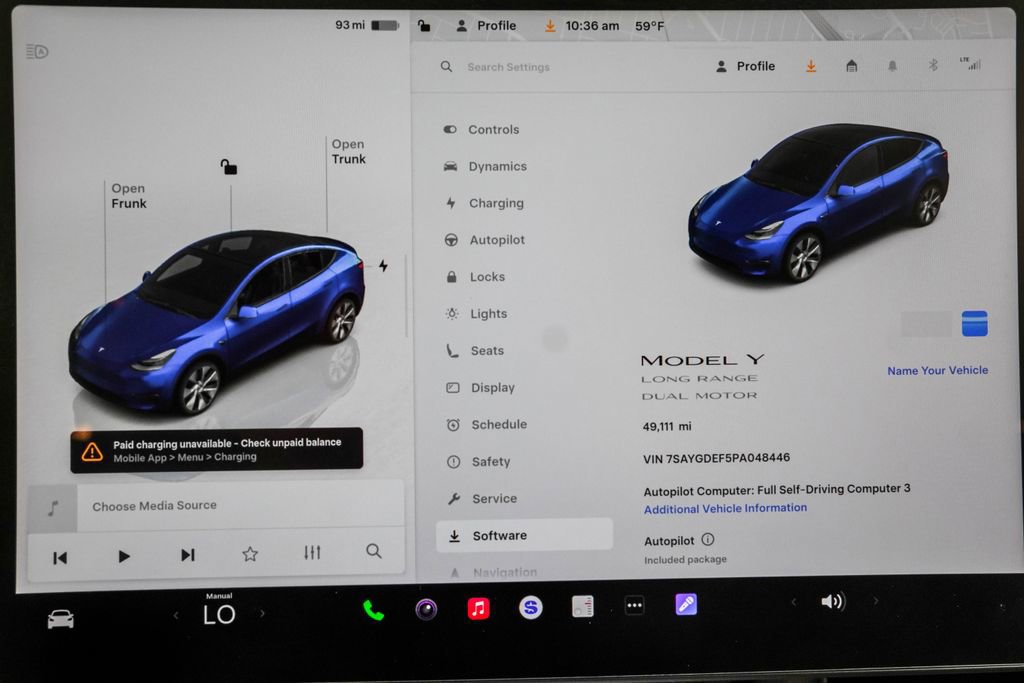This screenshot has height=683, width=1024.
Task: Tap the blue Model Y image in Software panel
Action: pos(818,202)
